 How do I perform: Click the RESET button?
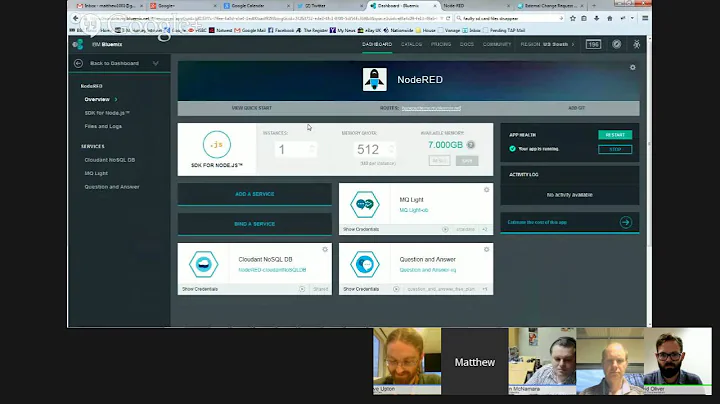click(x=439, y=161)
